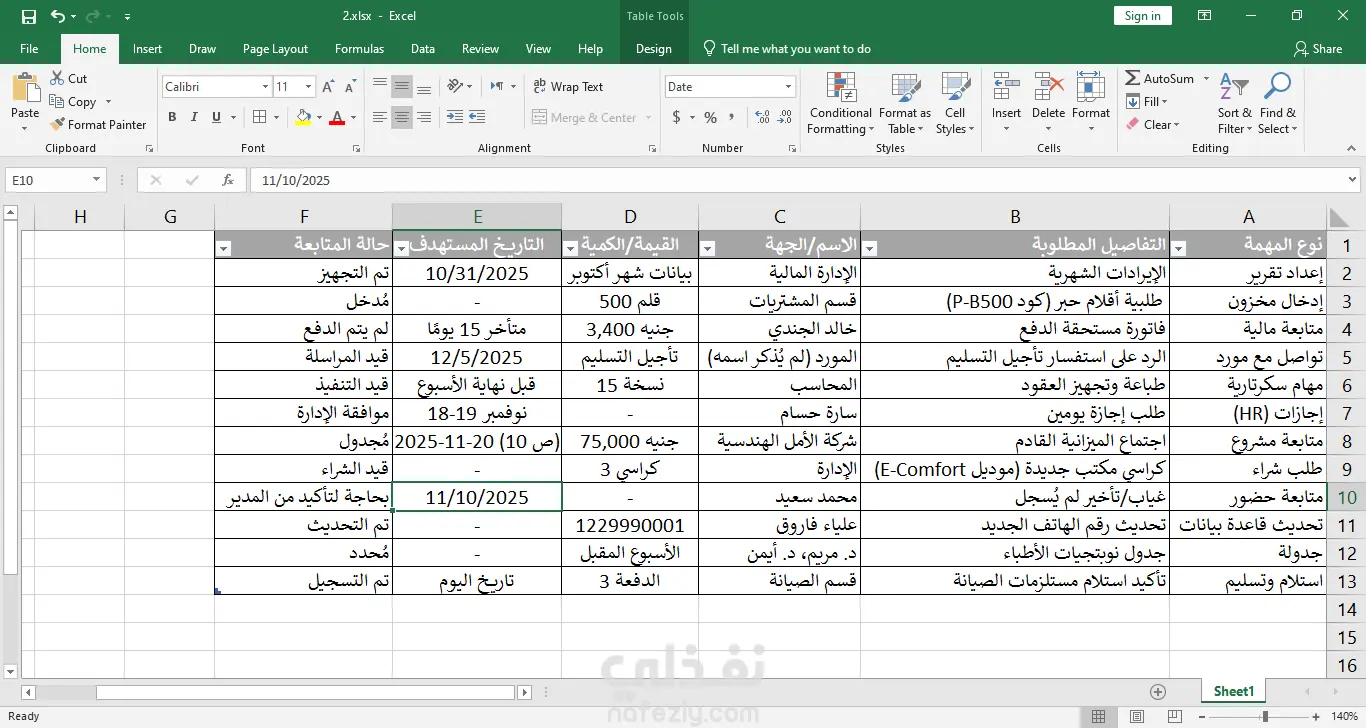Open the filter dropdown for نوع المهمة

pos(1179,248)
